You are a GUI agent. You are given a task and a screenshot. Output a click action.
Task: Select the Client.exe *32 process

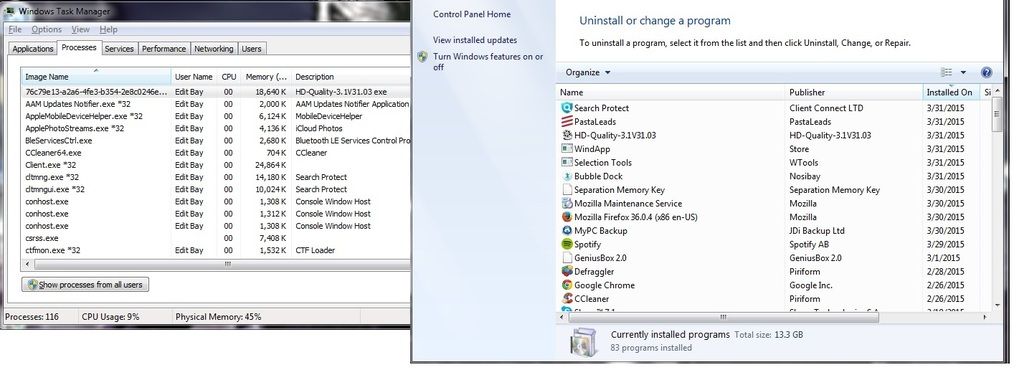pyautogui.click(x=217, y=165)
